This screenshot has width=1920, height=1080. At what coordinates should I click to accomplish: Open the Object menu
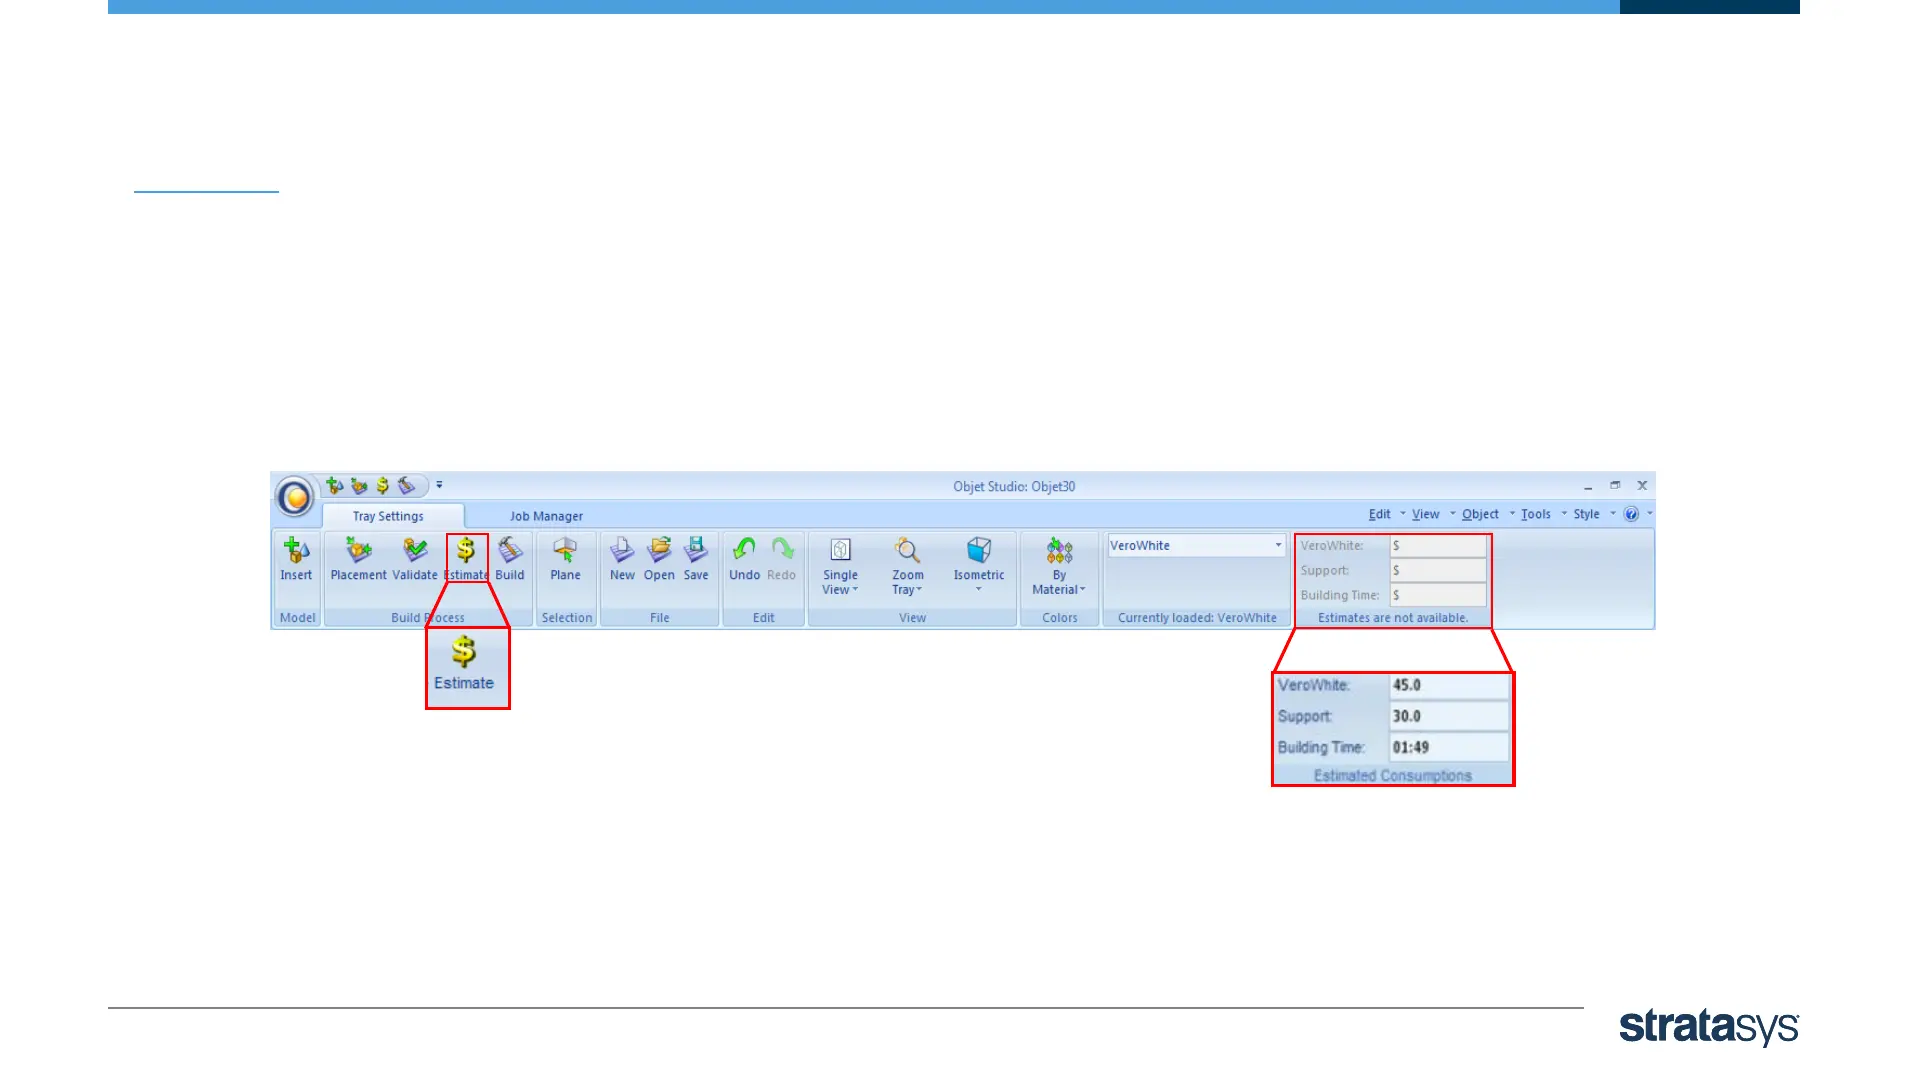(x=1480, y=515)
